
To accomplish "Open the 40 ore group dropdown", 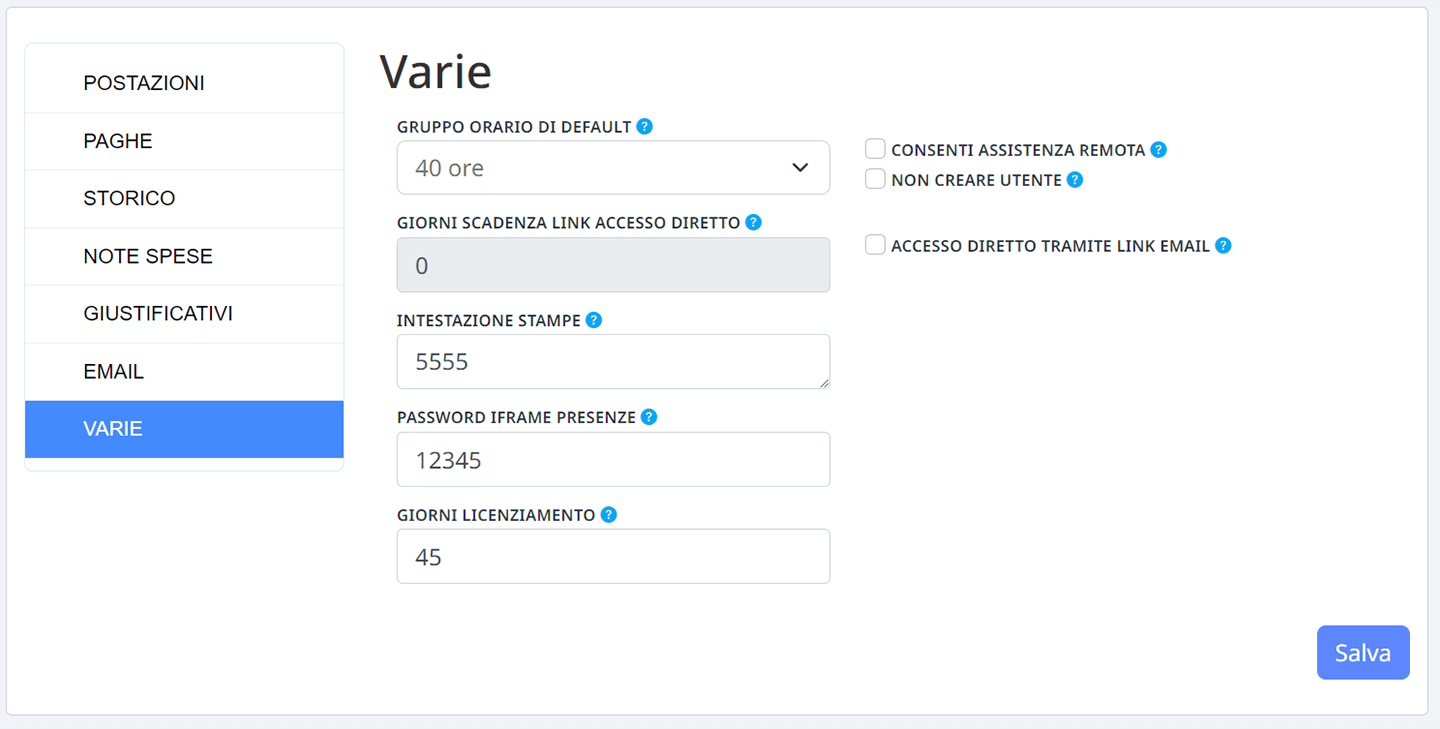I will coord(613,167).
